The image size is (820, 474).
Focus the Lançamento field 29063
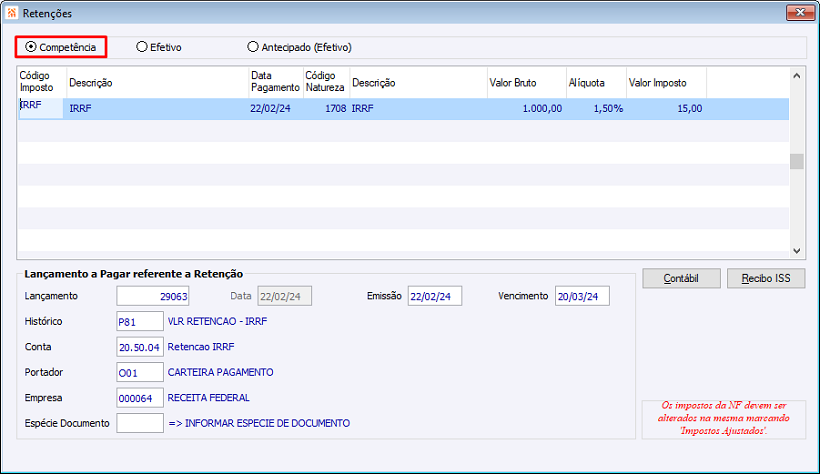click(153, 296)
